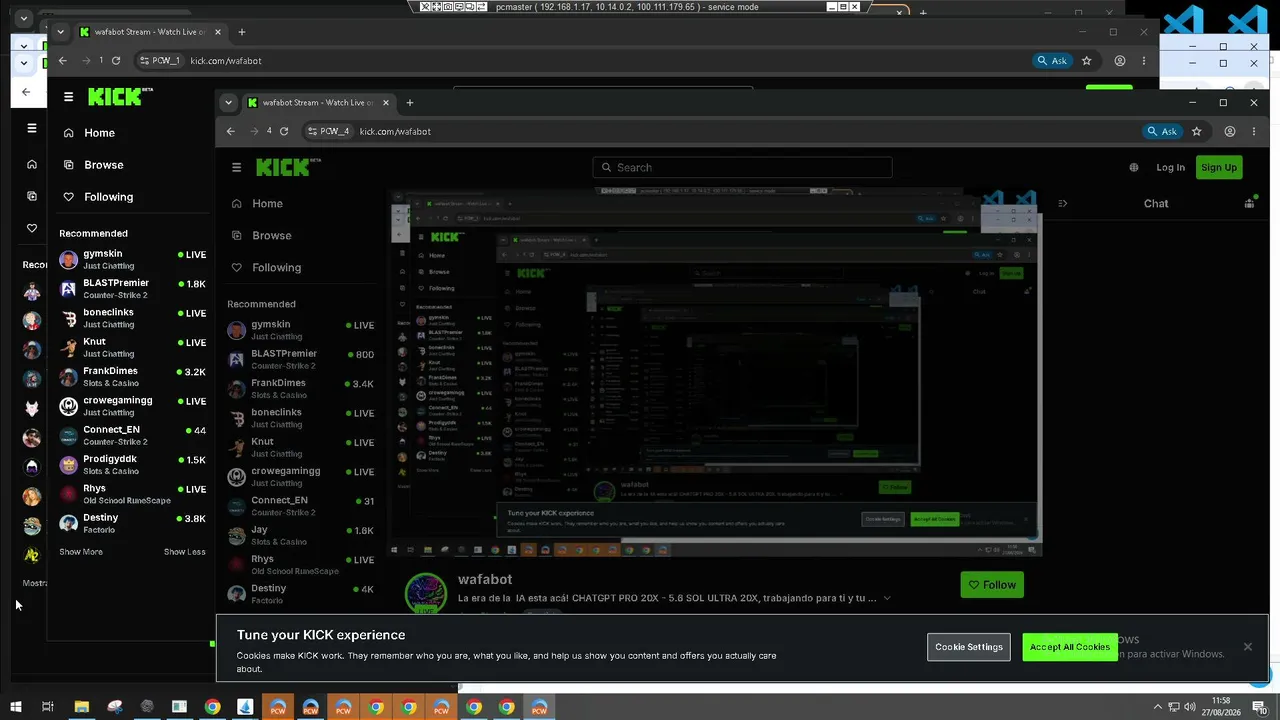Open Chrome's three-dot menu in PCW_1 window
Screen dimensions: 1280x720
click(x=1144, y=60)
